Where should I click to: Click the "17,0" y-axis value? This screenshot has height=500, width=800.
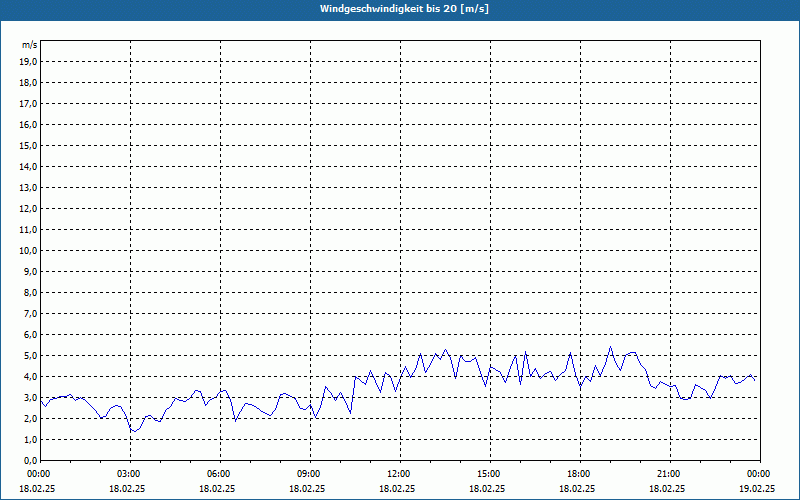click(x=29, y=104)
